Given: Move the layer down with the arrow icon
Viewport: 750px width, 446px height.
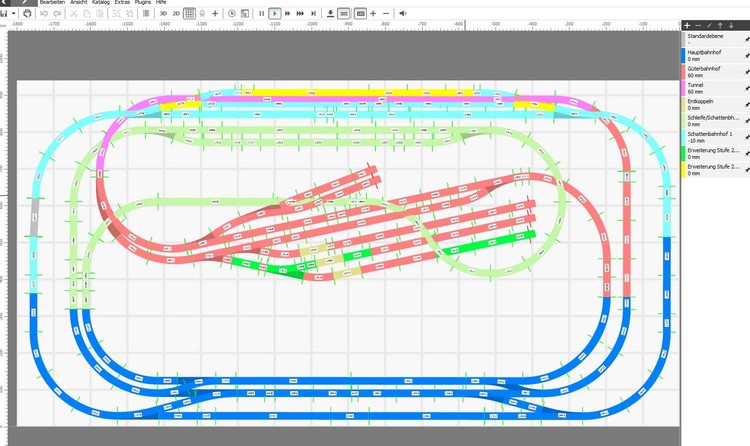Looking at the screenshot, I should pos(731,25).
